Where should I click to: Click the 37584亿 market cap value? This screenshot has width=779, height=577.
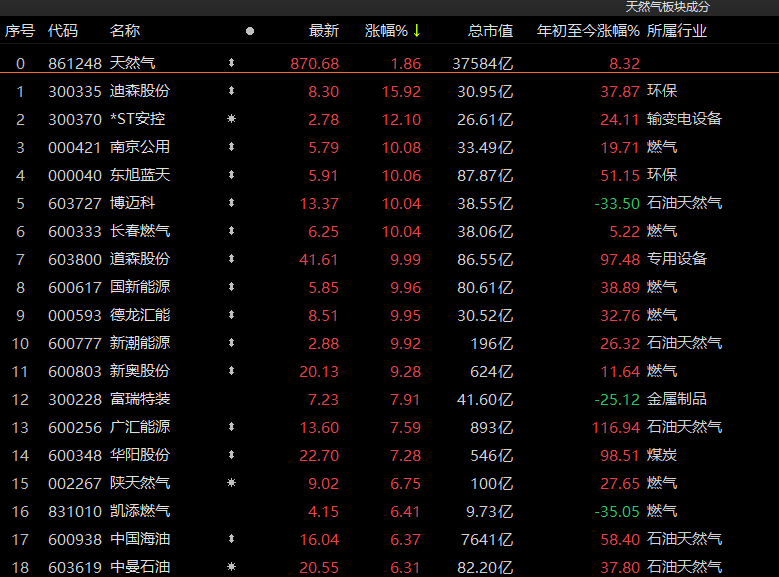click(x=482, y=64)
